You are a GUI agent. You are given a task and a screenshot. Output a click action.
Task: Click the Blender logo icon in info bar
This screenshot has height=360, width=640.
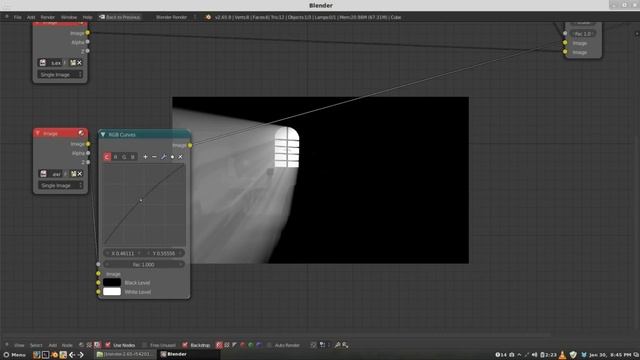[208, 17]
